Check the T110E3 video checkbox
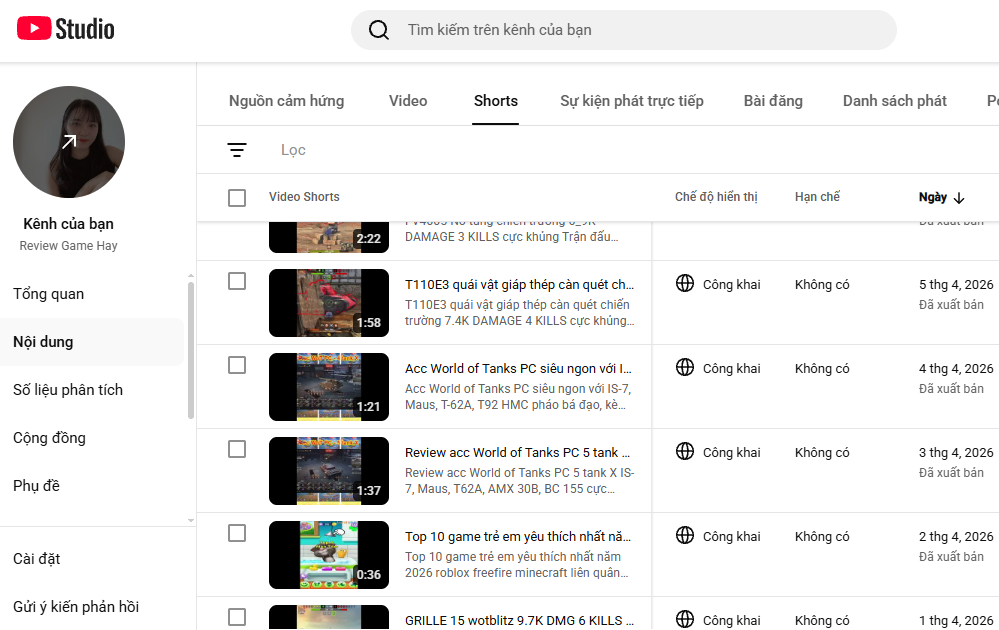This screenshot has height=630, width=999. click(x=237, y=281)
